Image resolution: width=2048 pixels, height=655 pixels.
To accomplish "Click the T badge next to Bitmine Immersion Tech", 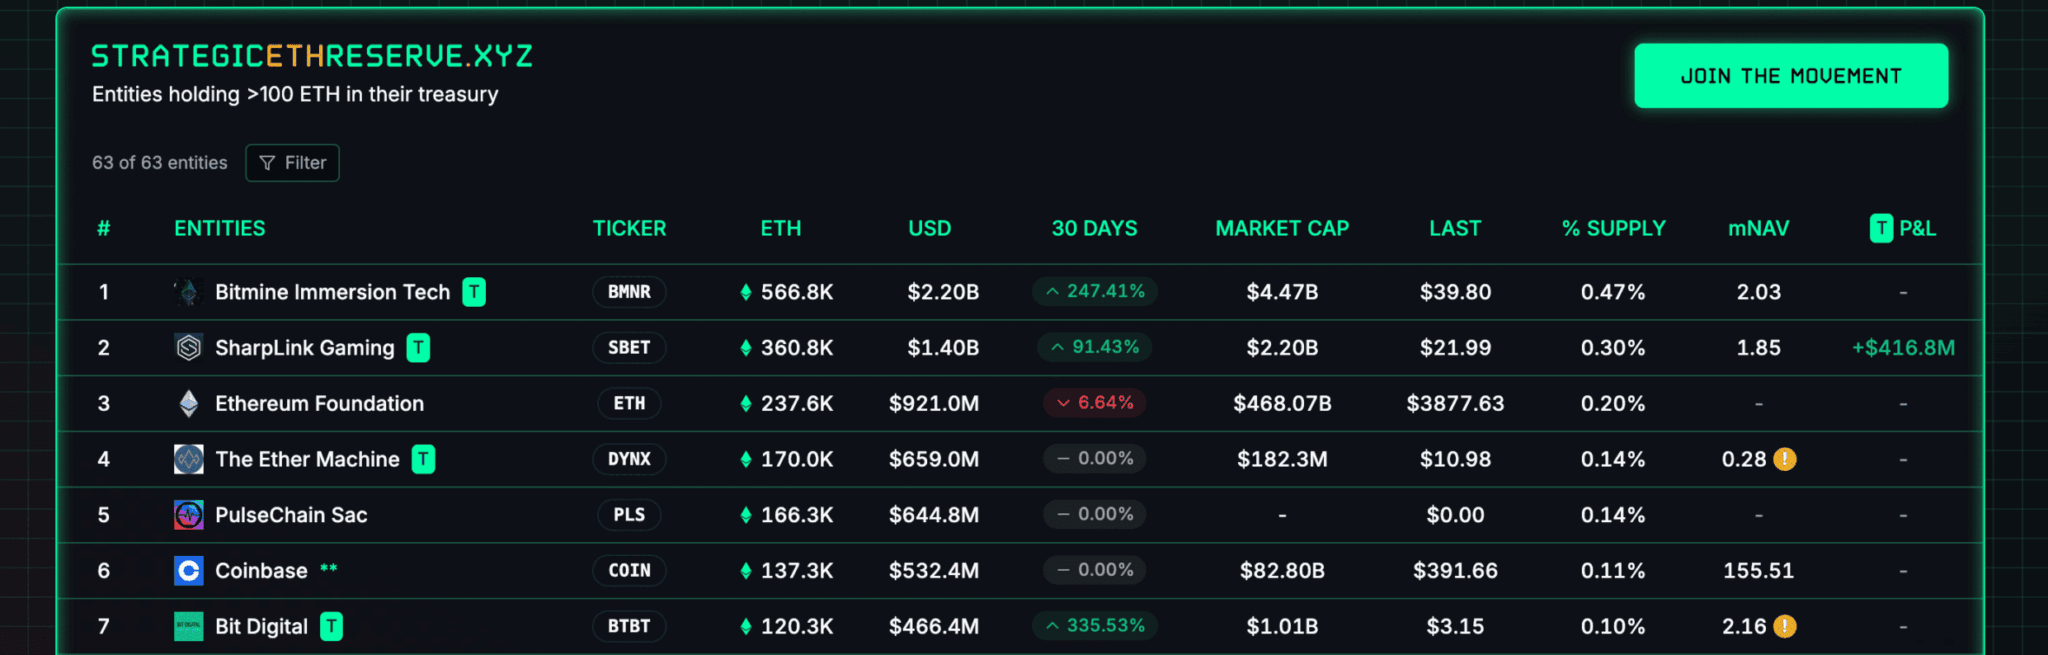I will pos(474,292).
